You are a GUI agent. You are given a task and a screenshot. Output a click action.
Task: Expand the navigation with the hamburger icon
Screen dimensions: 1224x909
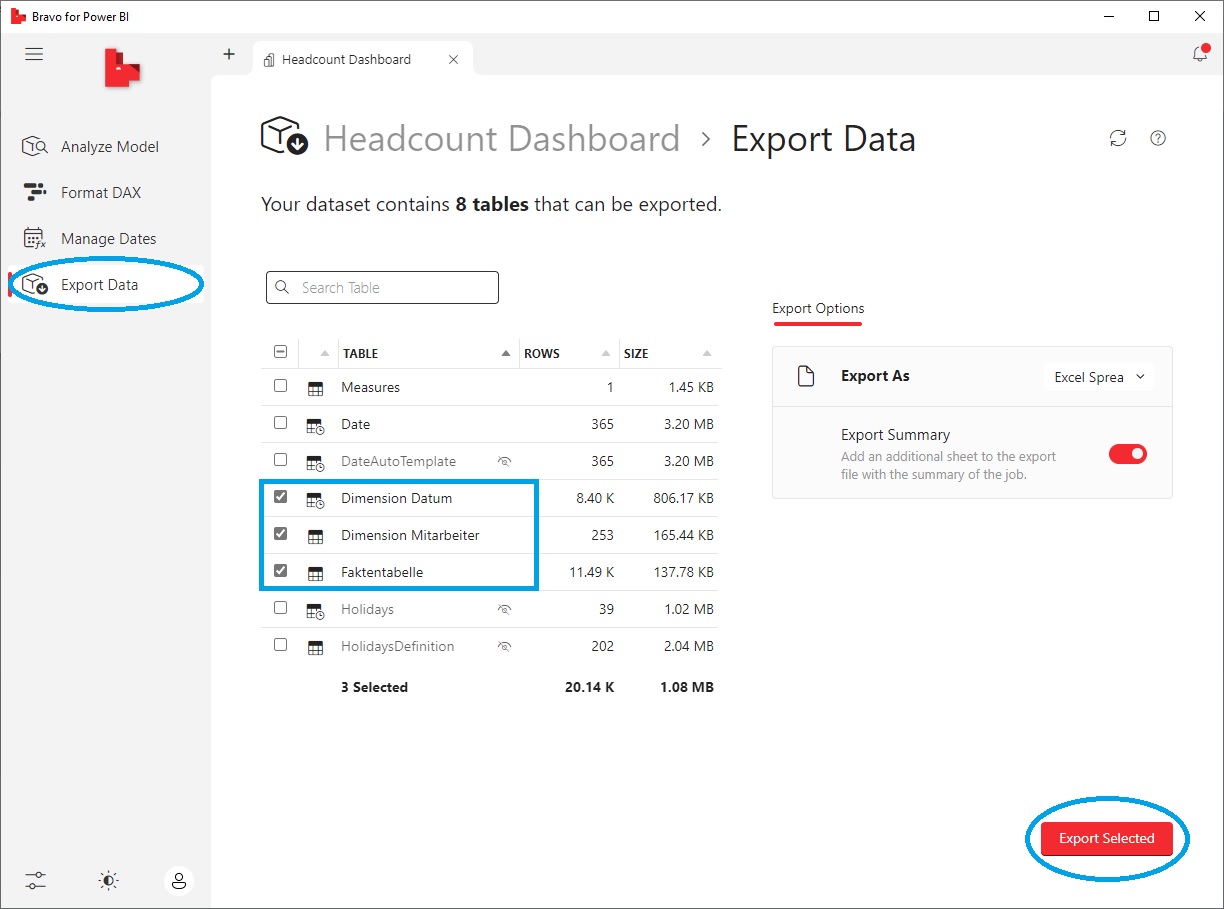click(34, 54)
